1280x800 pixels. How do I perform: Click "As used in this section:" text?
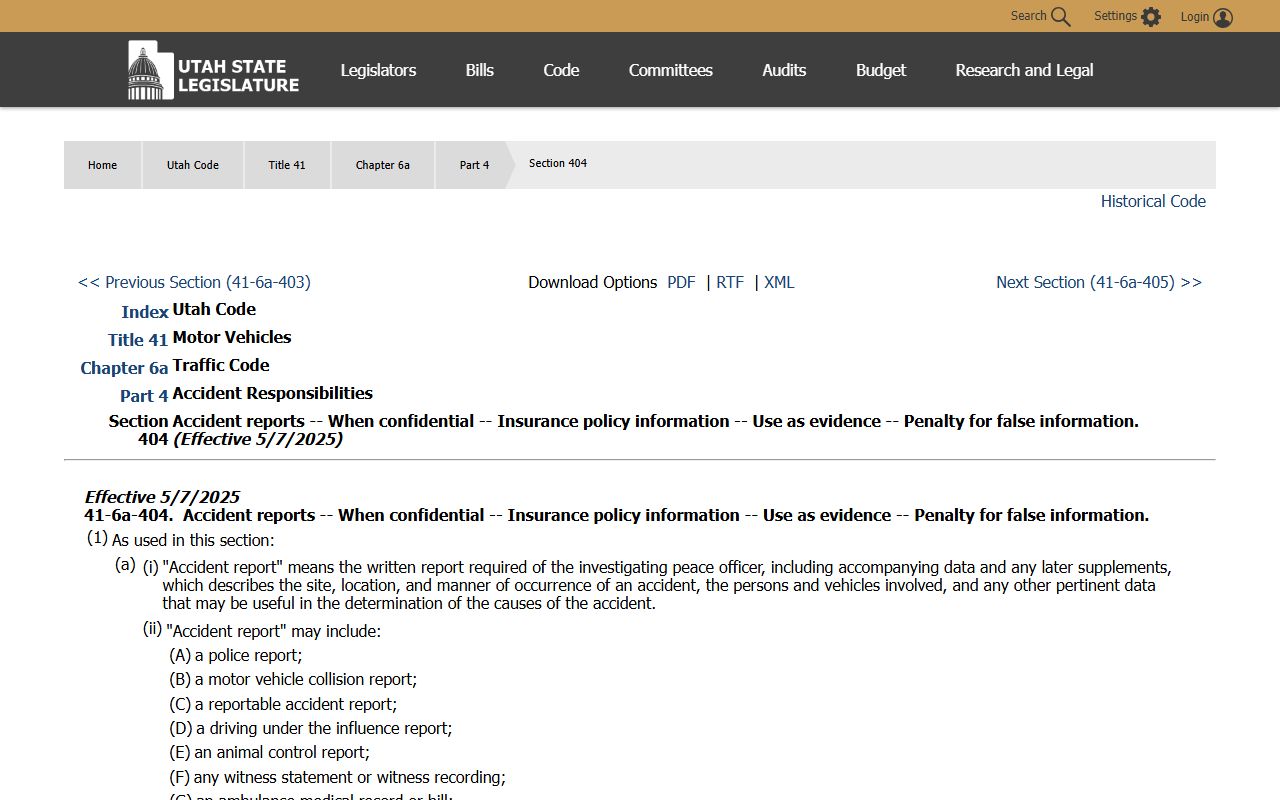193,541
